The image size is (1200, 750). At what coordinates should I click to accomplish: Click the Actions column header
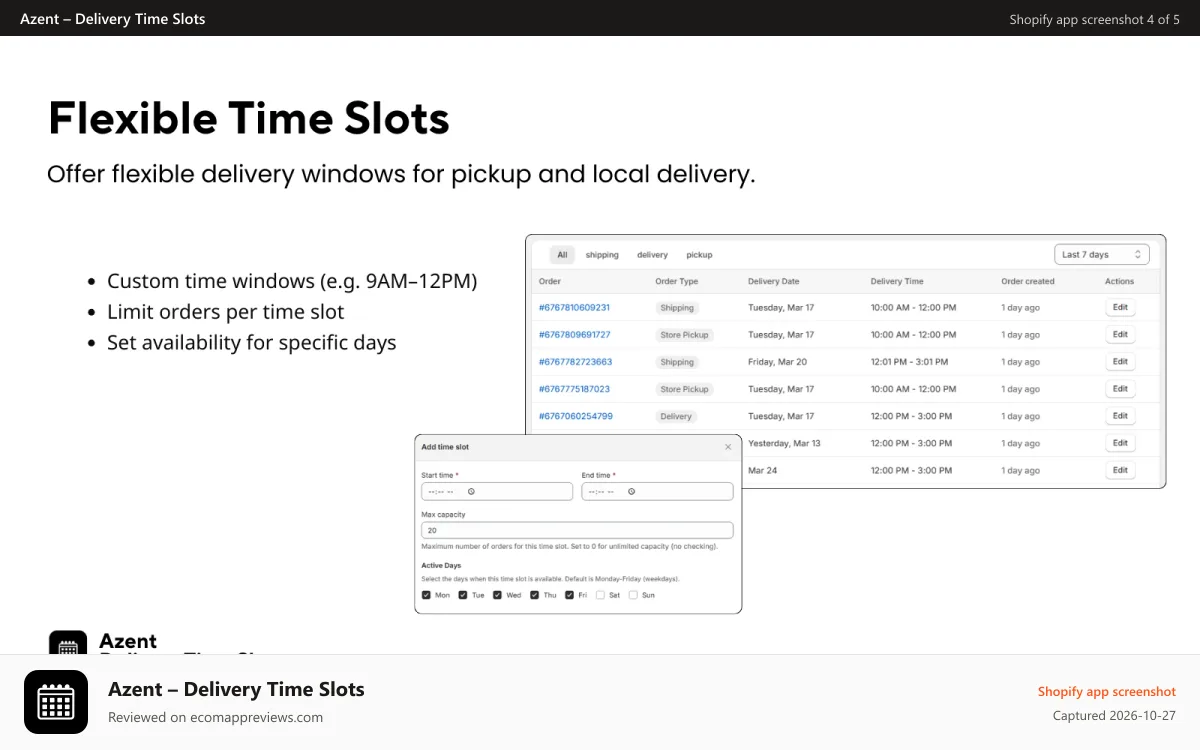pos(1119,282)
